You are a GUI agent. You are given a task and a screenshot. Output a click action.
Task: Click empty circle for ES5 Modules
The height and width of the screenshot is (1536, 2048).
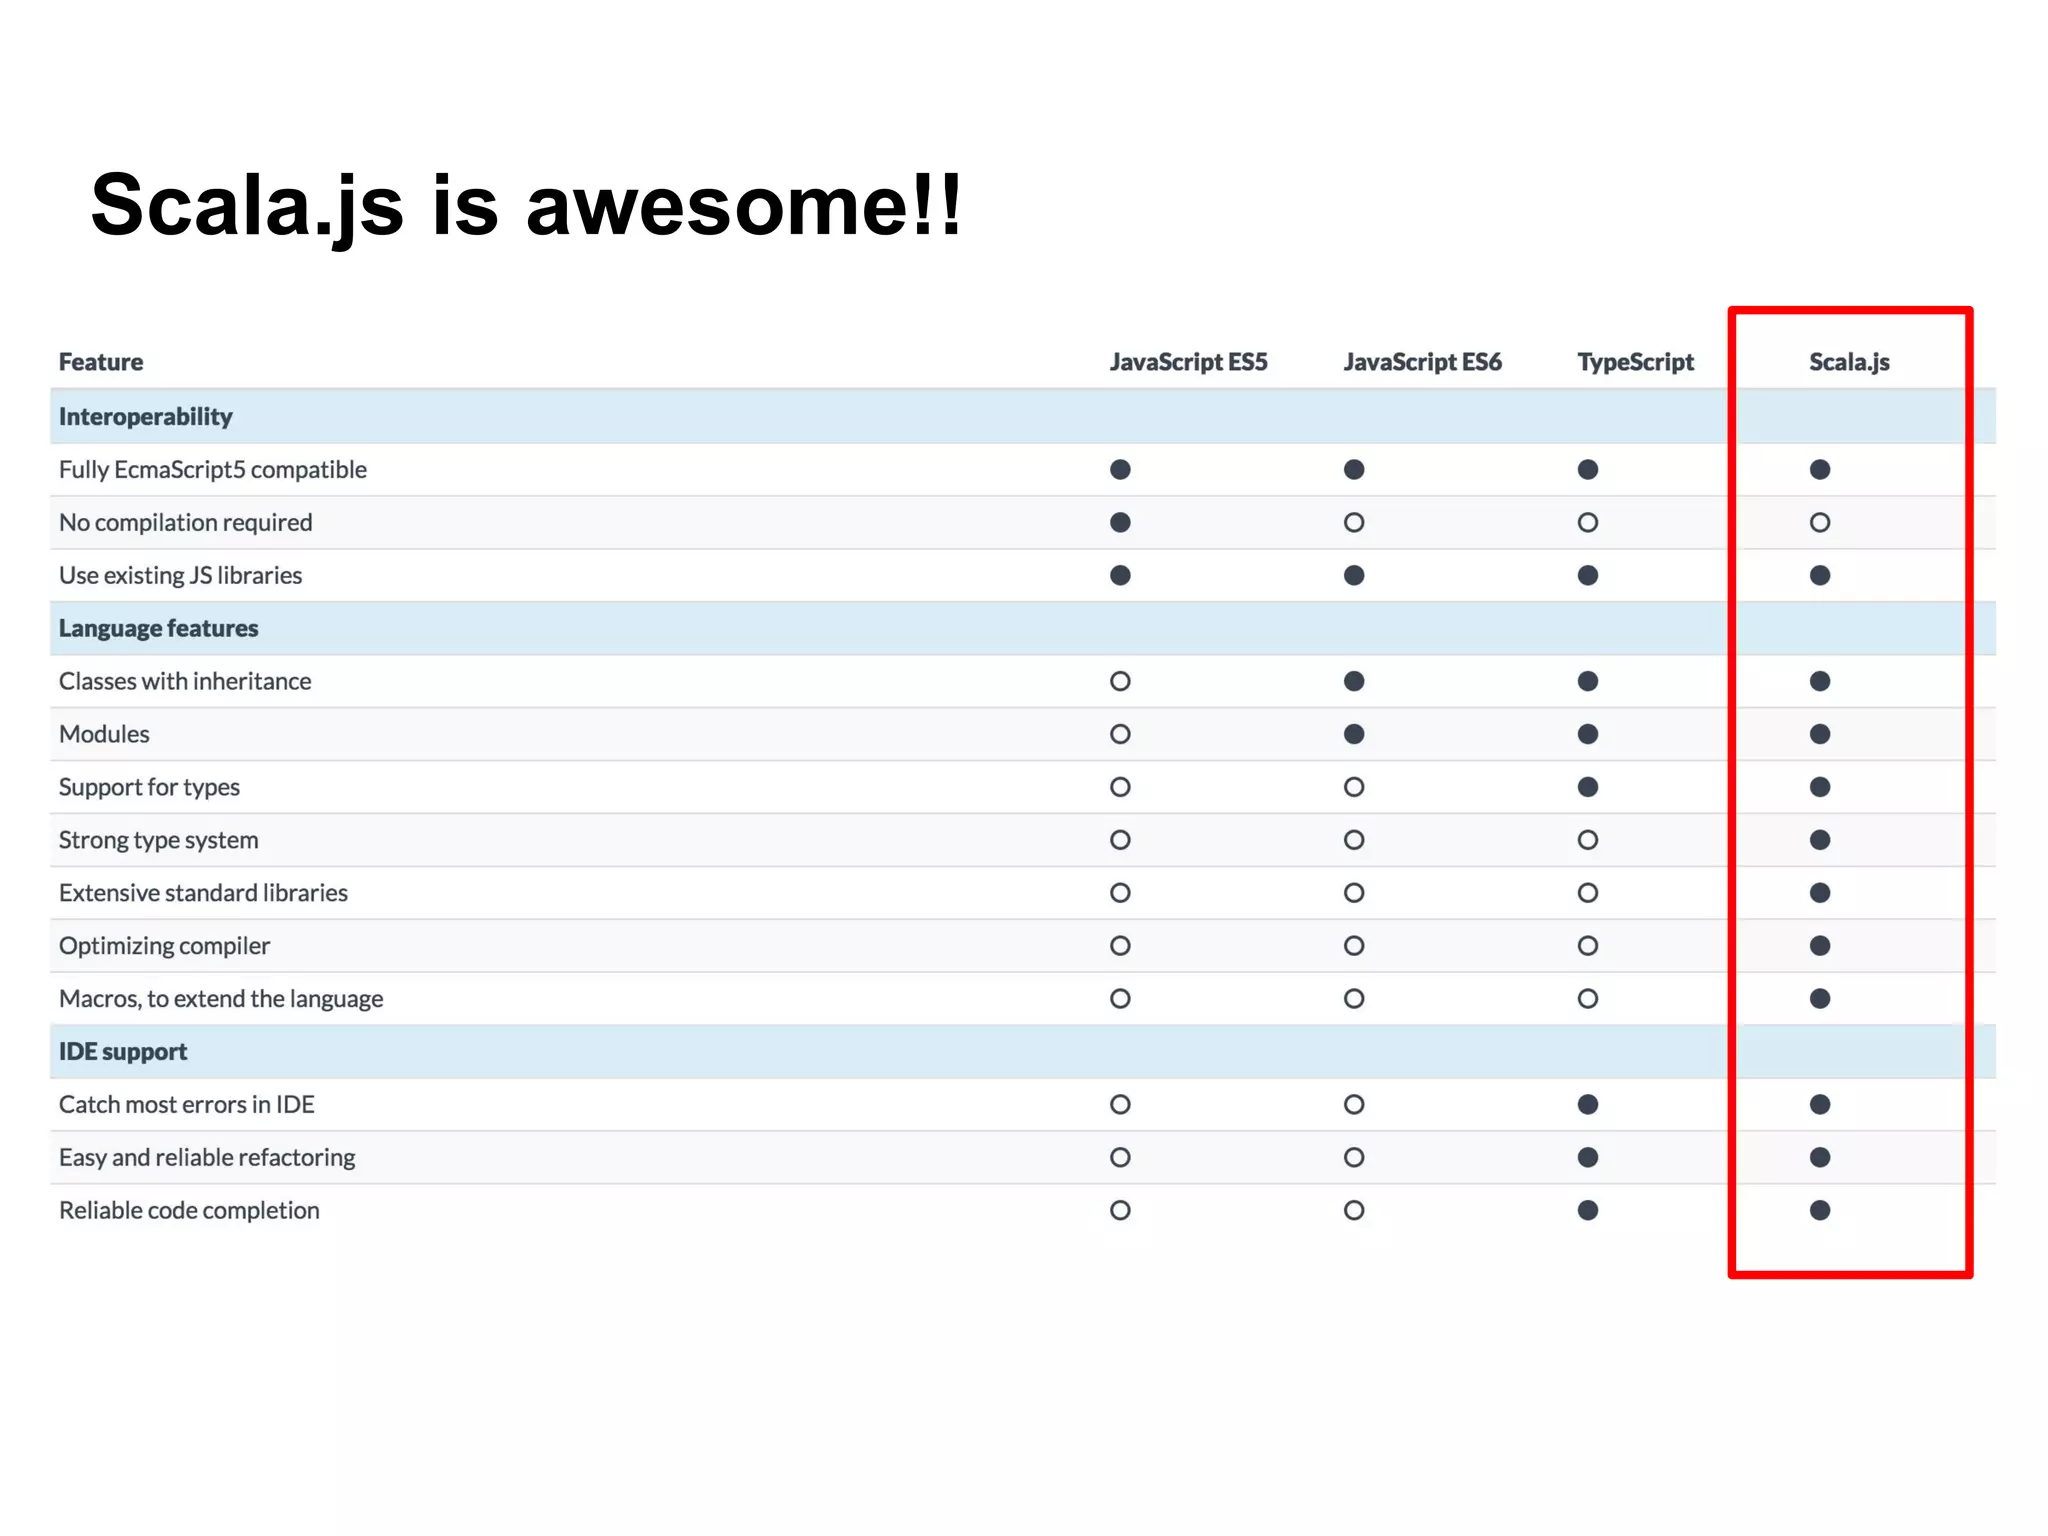[1120, 734]
